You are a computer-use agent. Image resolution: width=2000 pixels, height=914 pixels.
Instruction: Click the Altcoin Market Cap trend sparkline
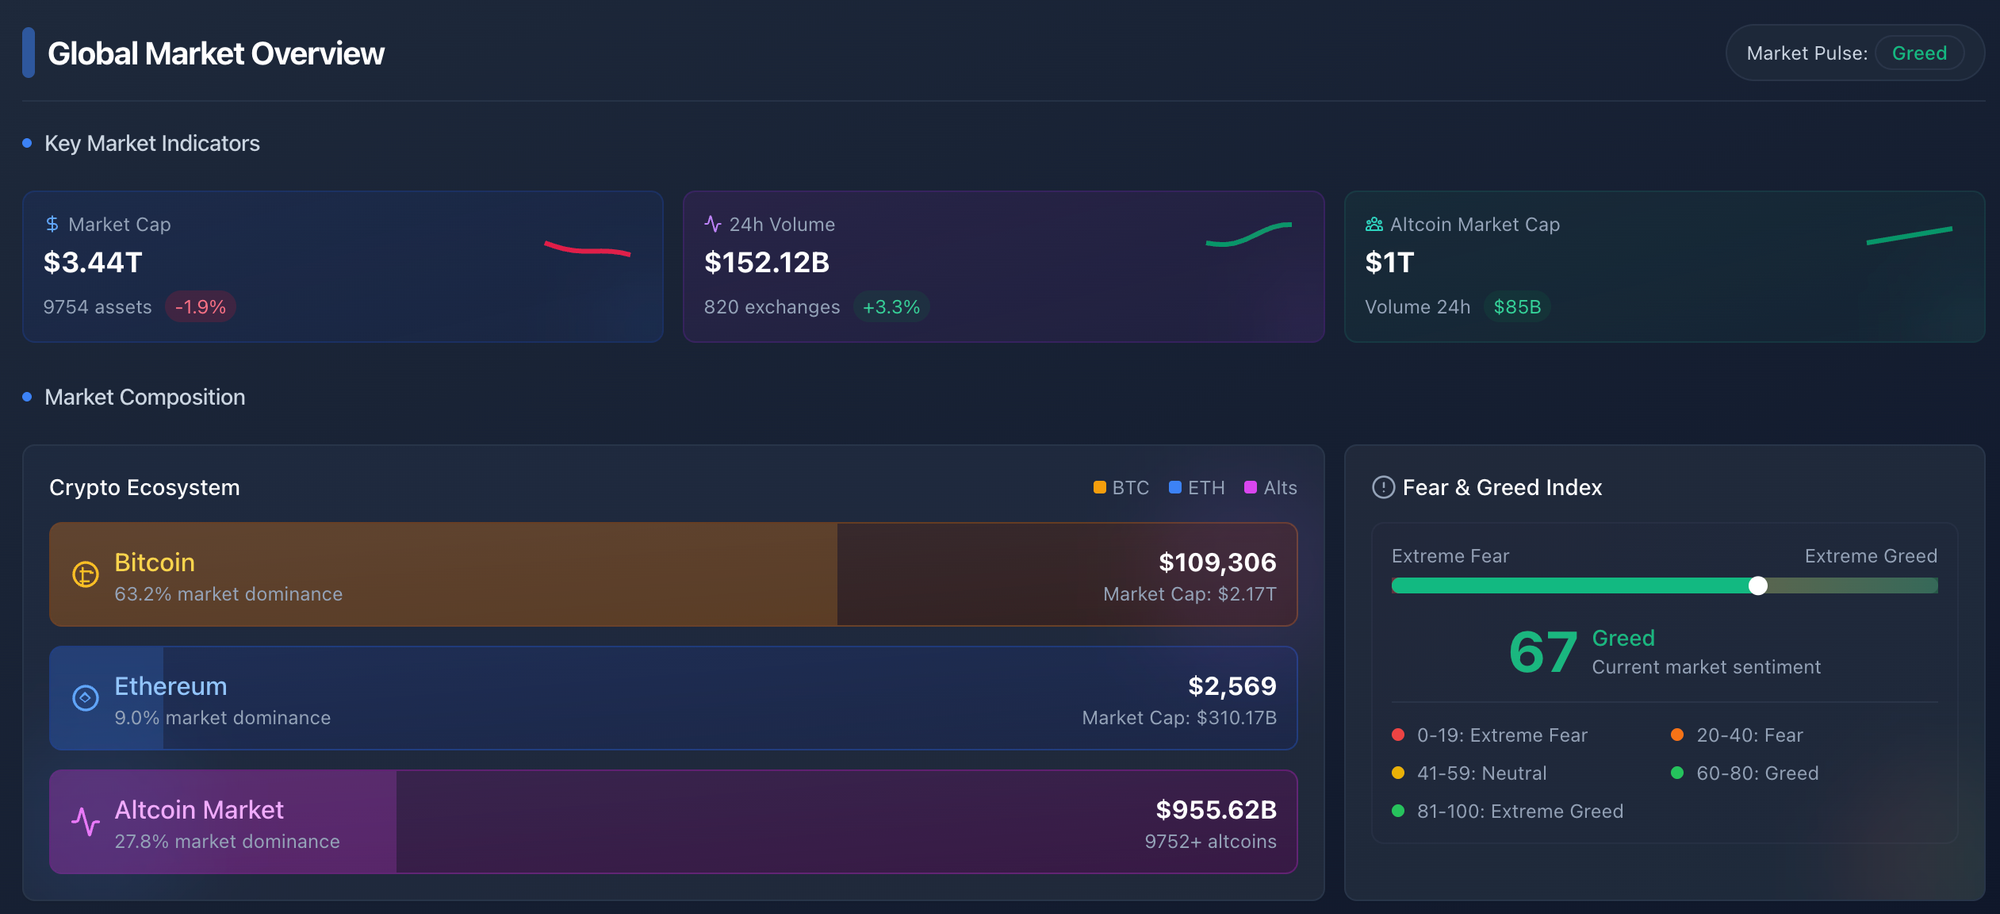click(x=1909, y=235)
